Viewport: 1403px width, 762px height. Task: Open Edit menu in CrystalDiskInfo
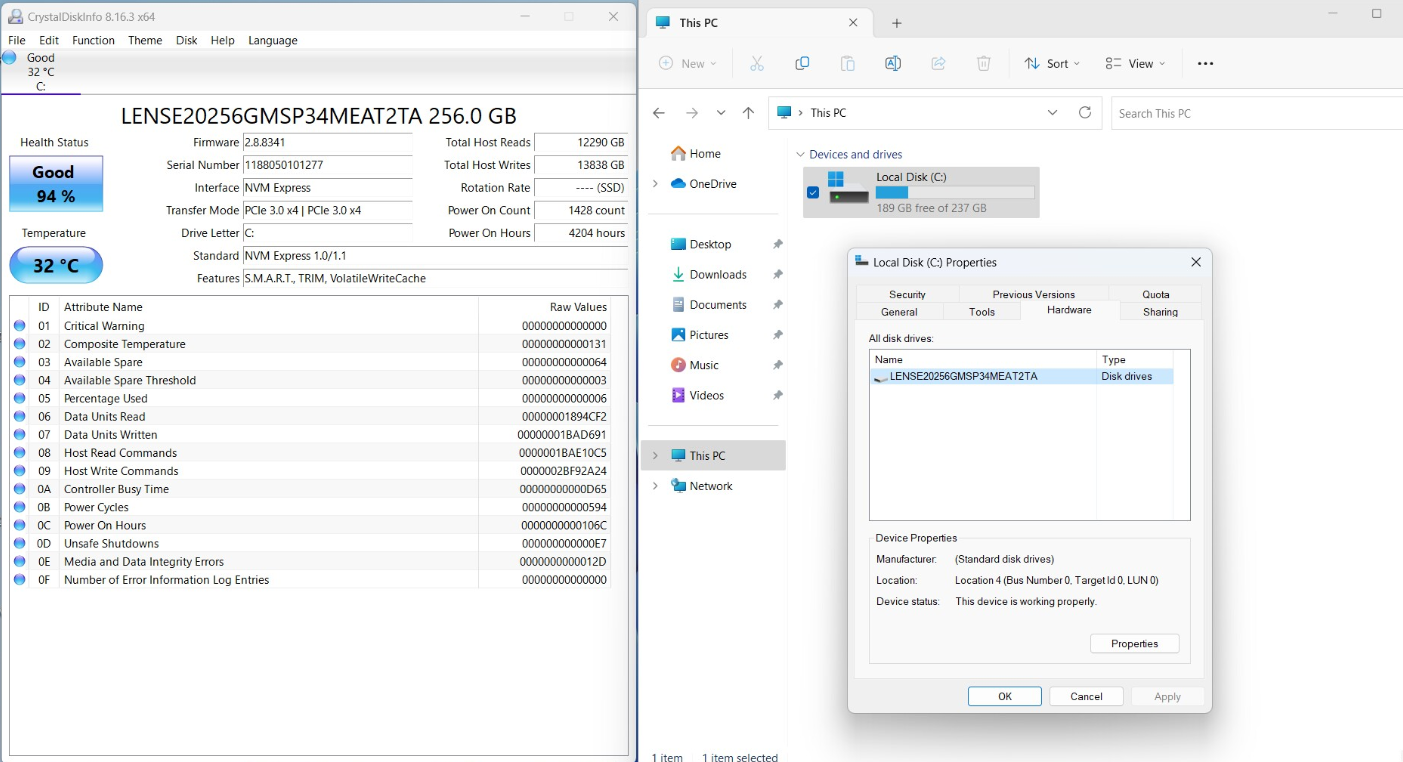pyautogui.click(x=49, y=40)
